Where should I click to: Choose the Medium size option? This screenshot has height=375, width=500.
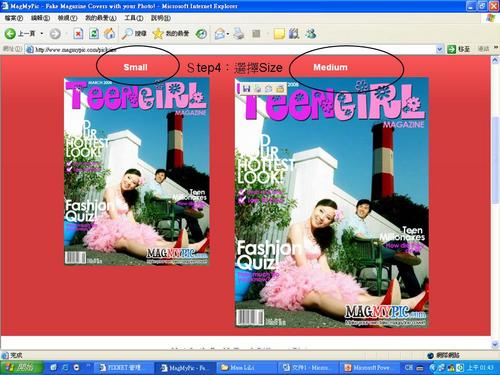[x=330, y=67]
